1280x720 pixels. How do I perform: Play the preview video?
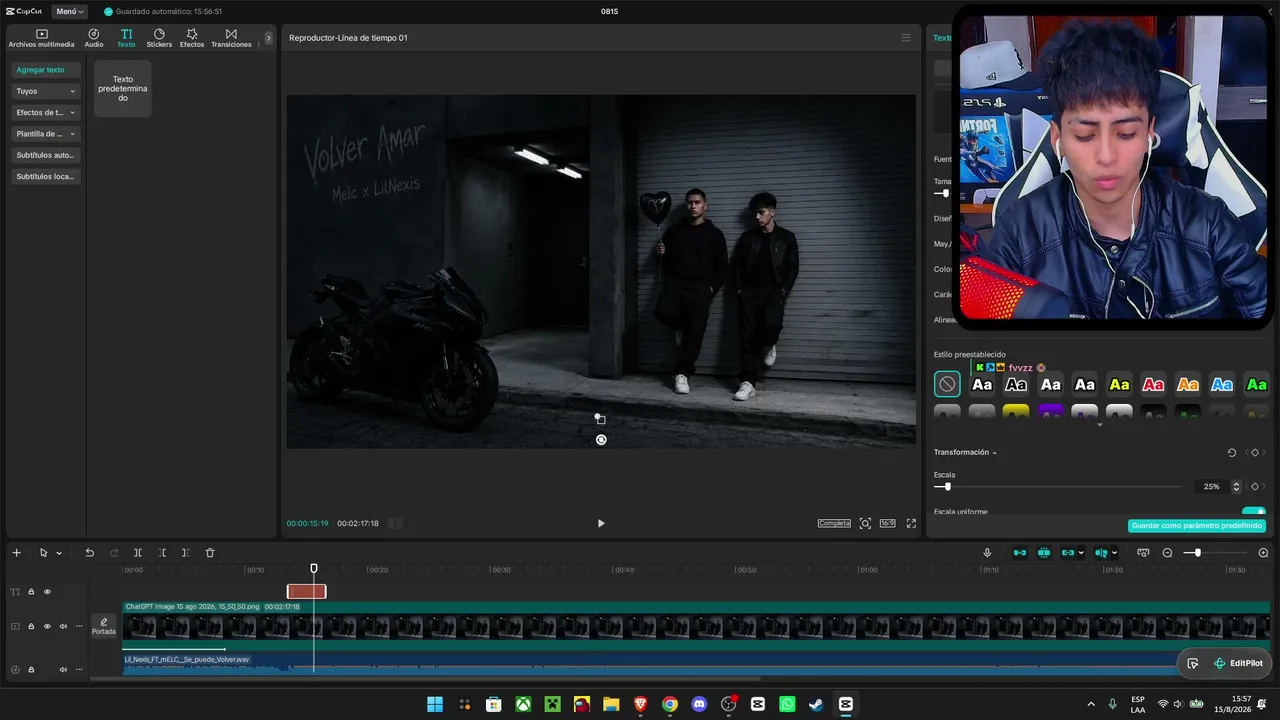click(x=601, y=523)
